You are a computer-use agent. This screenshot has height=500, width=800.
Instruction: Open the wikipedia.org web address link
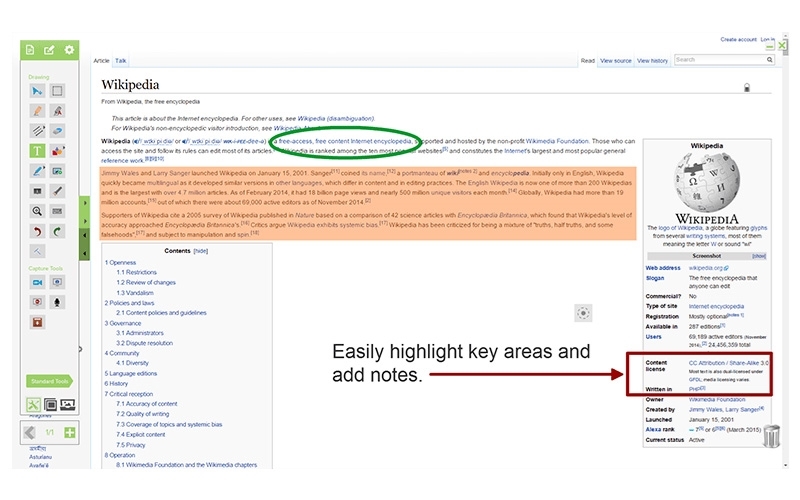tap(708, 268)
